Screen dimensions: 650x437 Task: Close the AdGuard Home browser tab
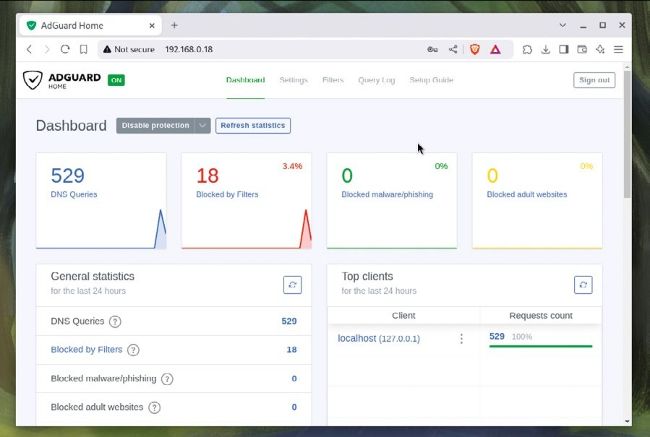pyautogui.click(x=152, y=26)
